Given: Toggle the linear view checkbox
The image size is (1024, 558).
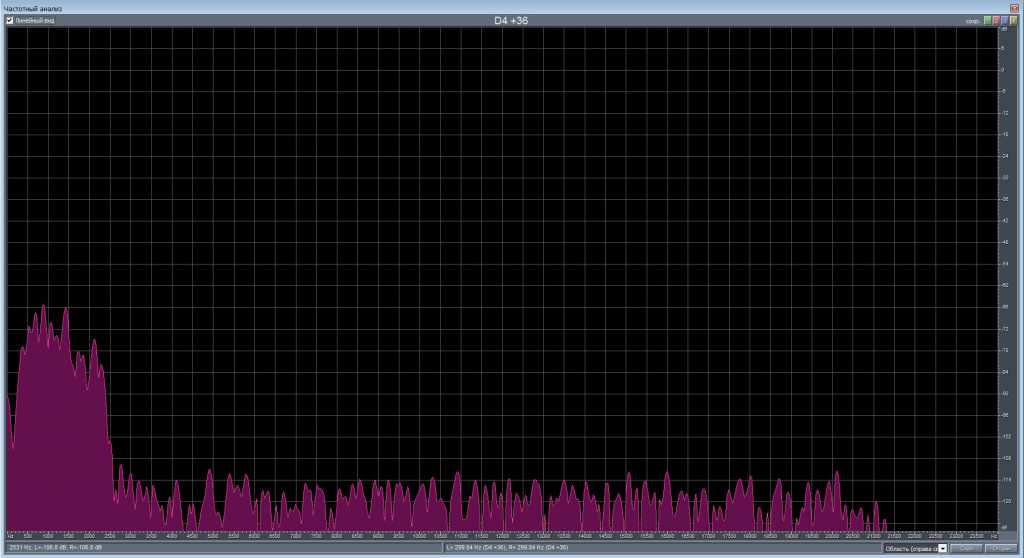Looking at the screenshot, I should (10, 21).
